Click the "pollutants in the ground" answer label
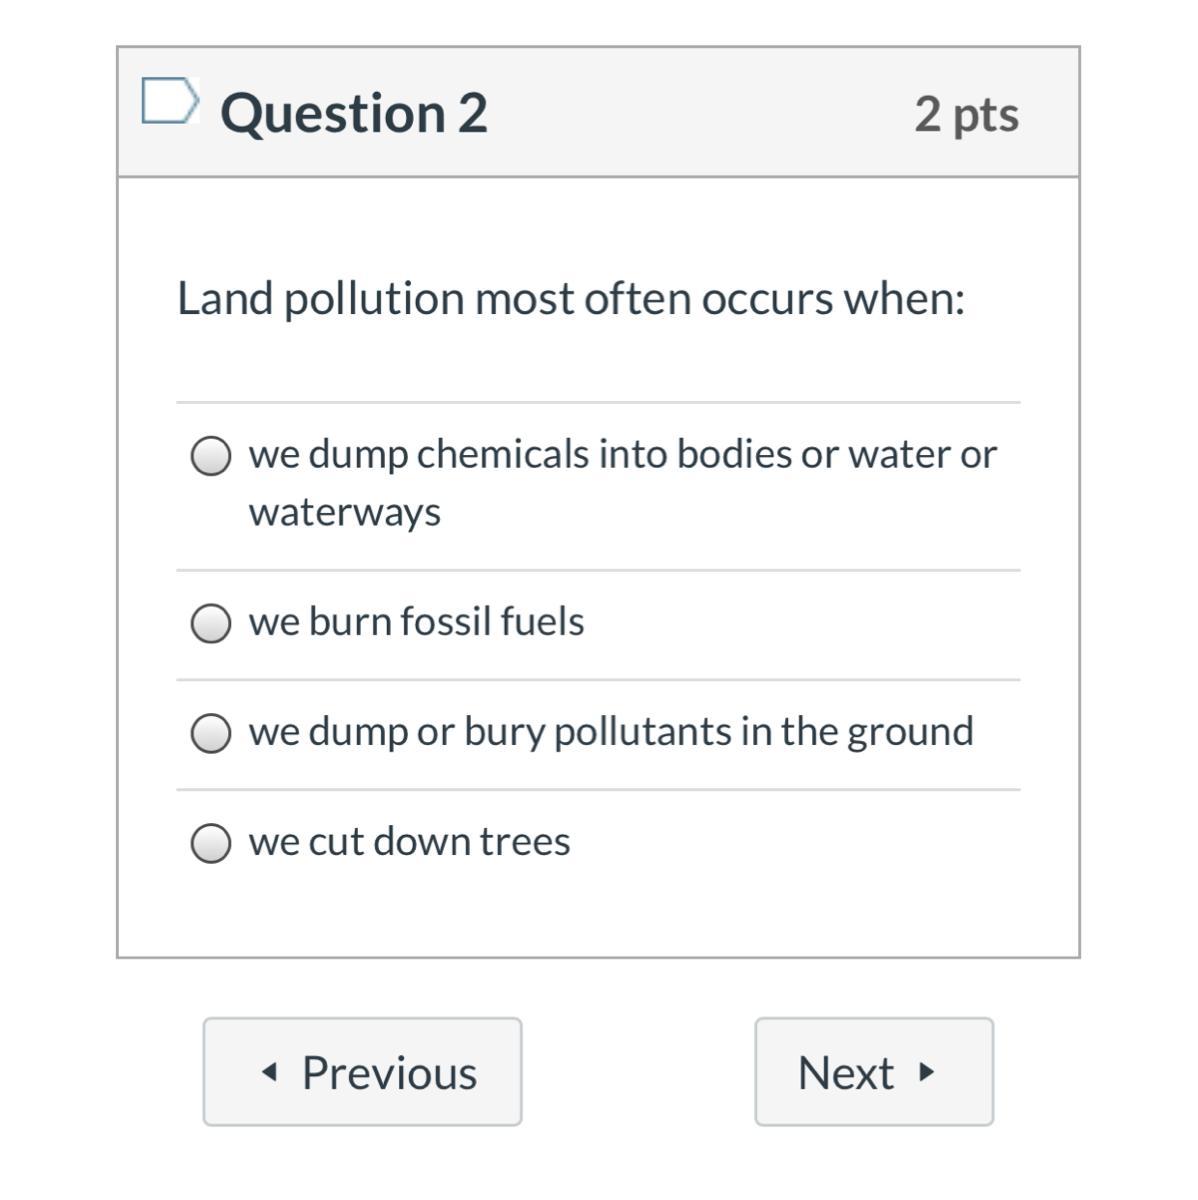This screenshot has width=1198, height=1200. 762,731
